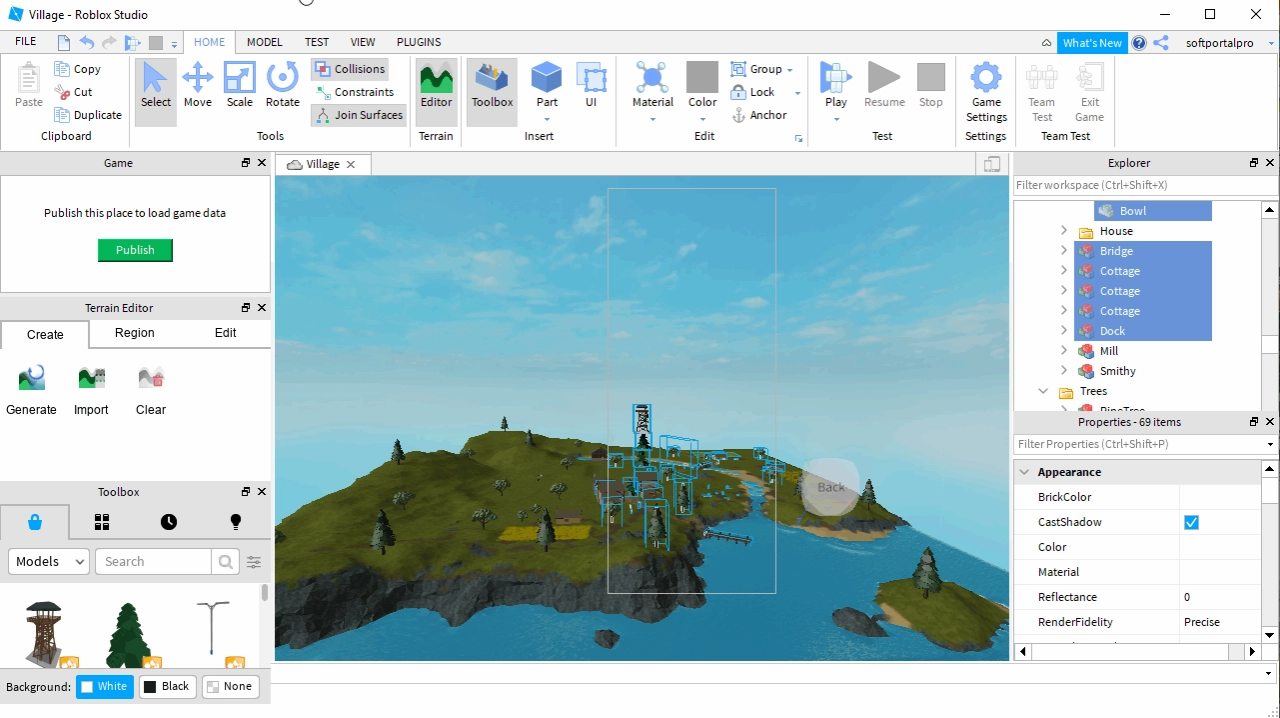Open Toolbox Inventory grid tab
The image size is (1280, 718).
click(102, 522)
